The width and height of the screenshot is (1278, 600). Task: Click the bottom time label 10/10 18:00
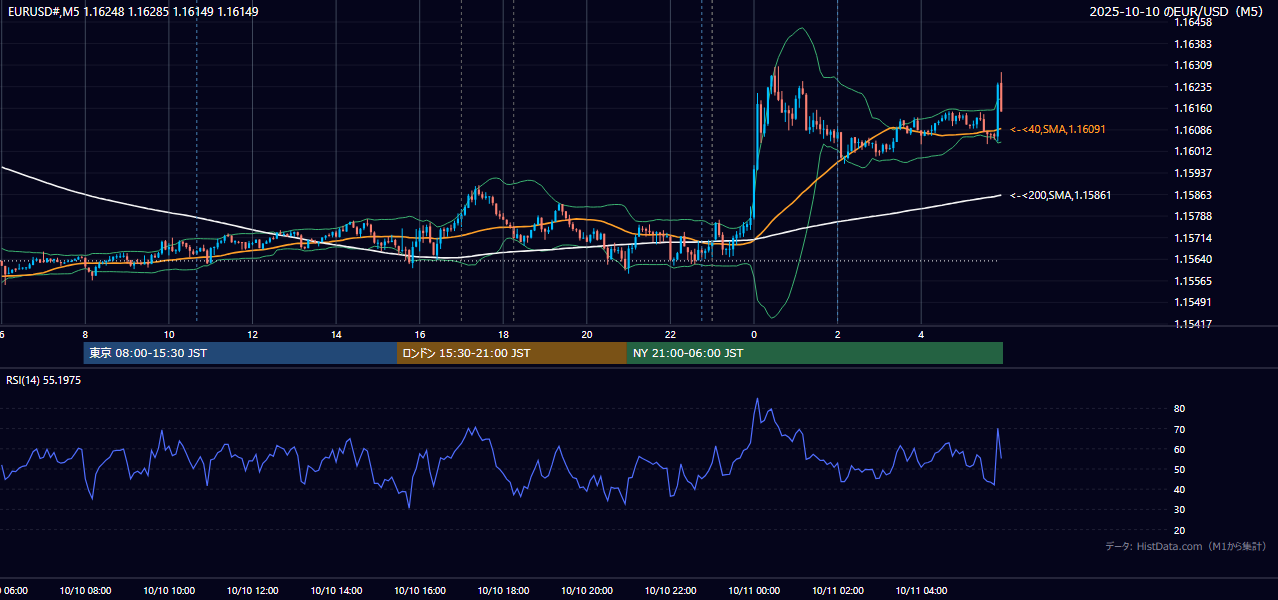503,591
